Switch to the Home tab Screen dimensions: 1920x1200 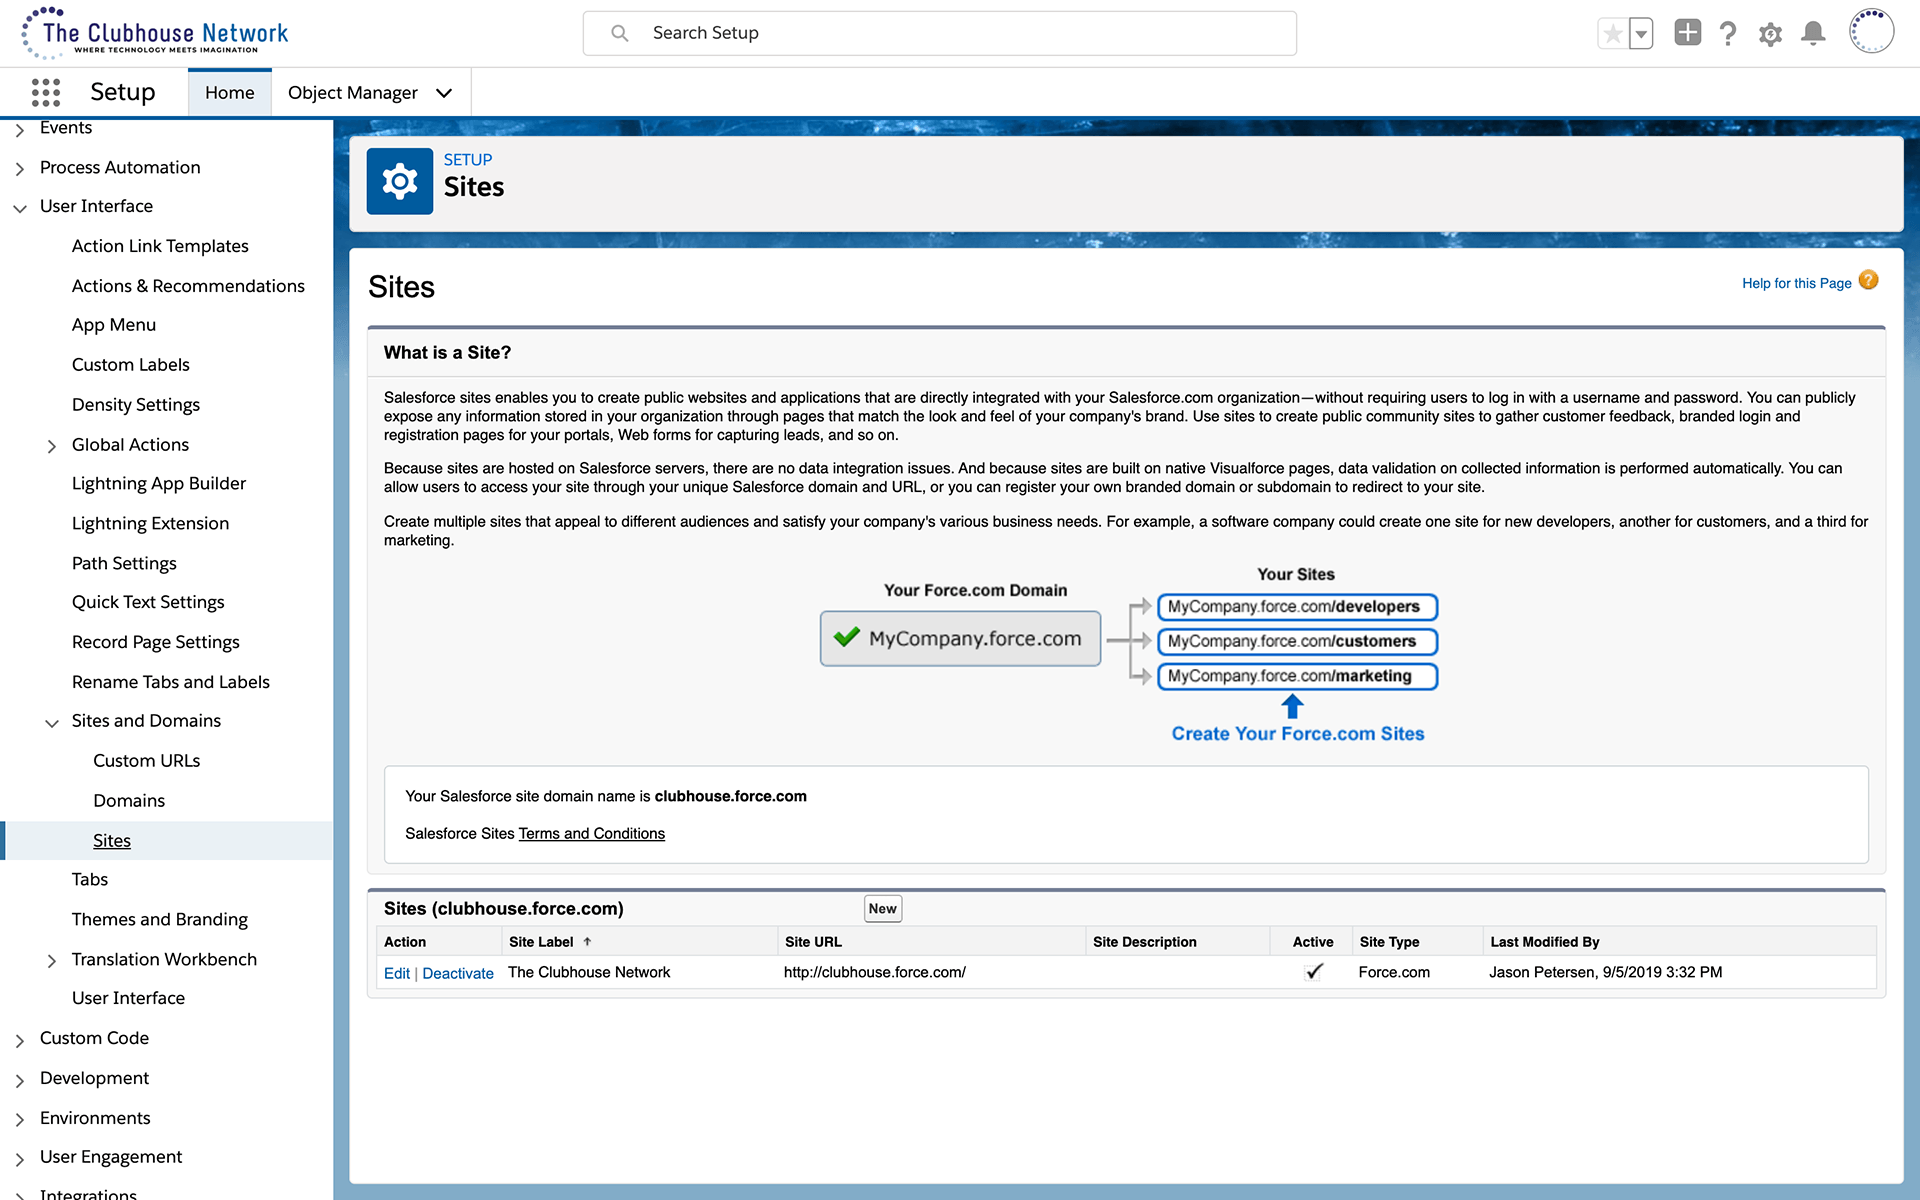pyautogui.click(x=229, y=93)
